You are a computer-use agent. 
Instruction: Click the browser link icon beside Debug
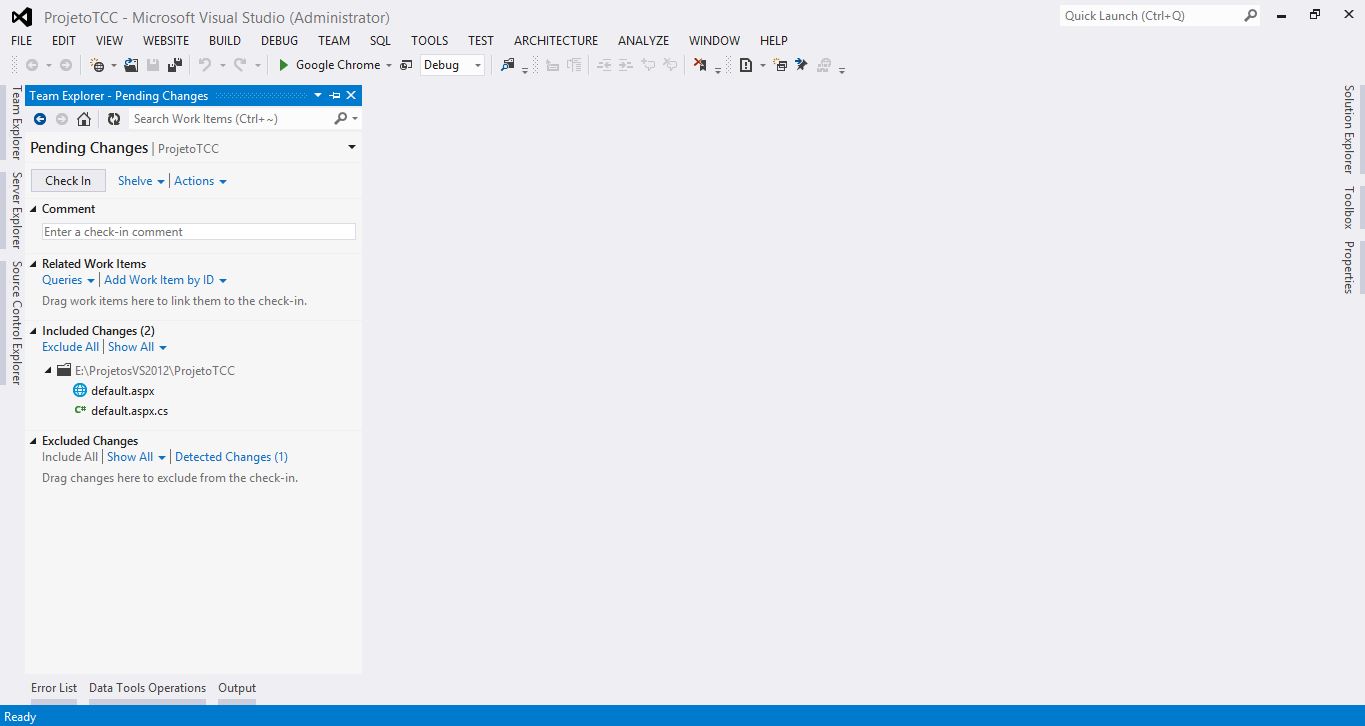tap(406, 65)
